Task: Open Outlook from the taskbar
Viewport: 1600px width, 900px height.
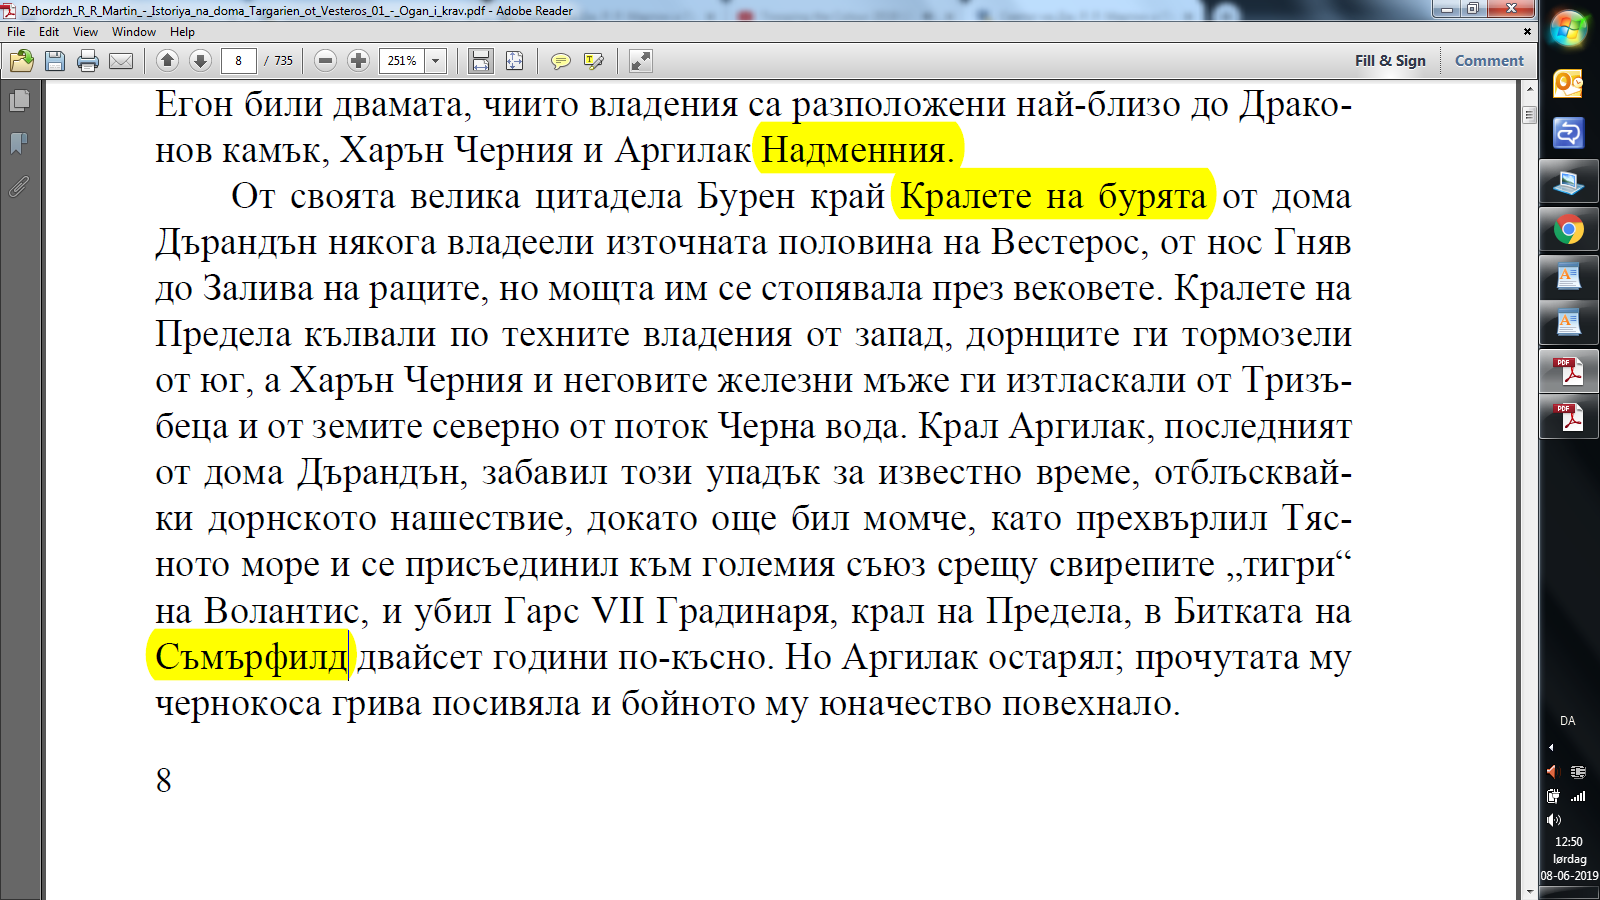Action: click(x=1568, y=83)
